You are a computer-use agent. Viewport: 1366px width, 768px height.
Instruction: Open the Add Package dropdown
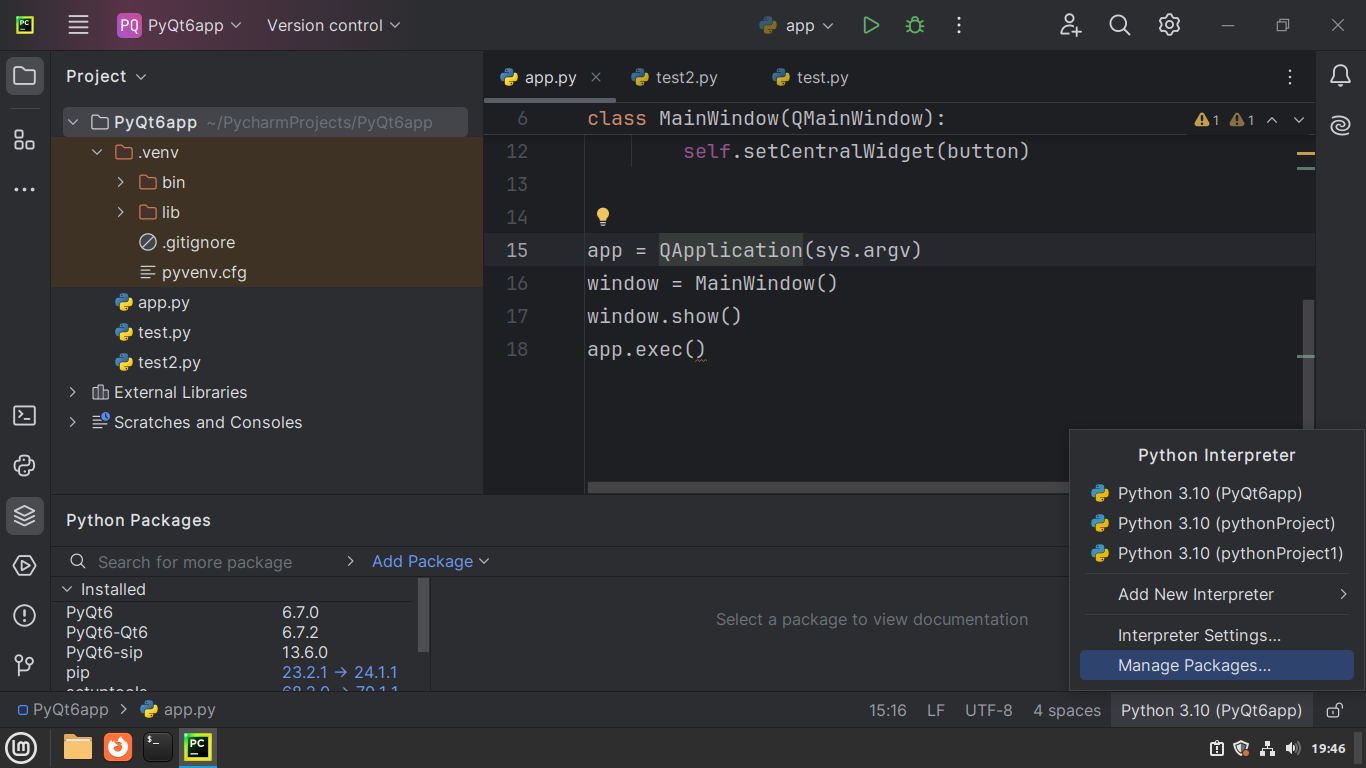(x=431, y=562)
